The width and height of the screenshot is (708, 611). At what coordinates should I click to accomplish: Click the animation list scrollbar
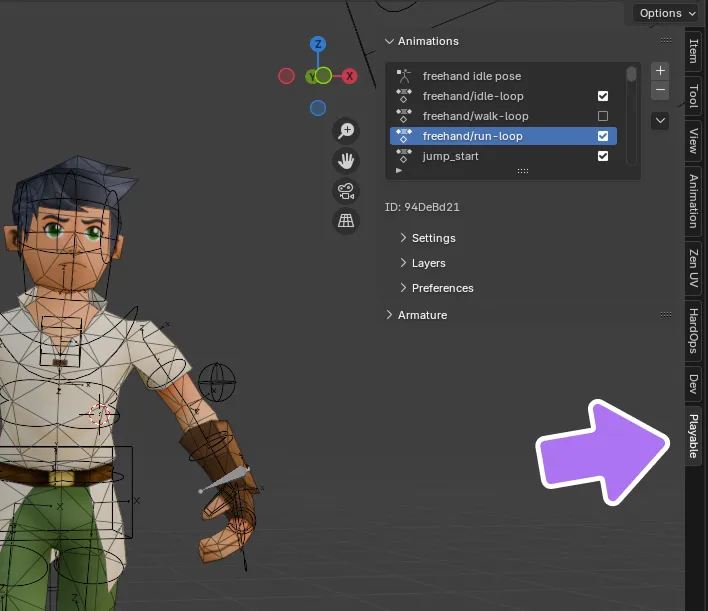point(631,76)
